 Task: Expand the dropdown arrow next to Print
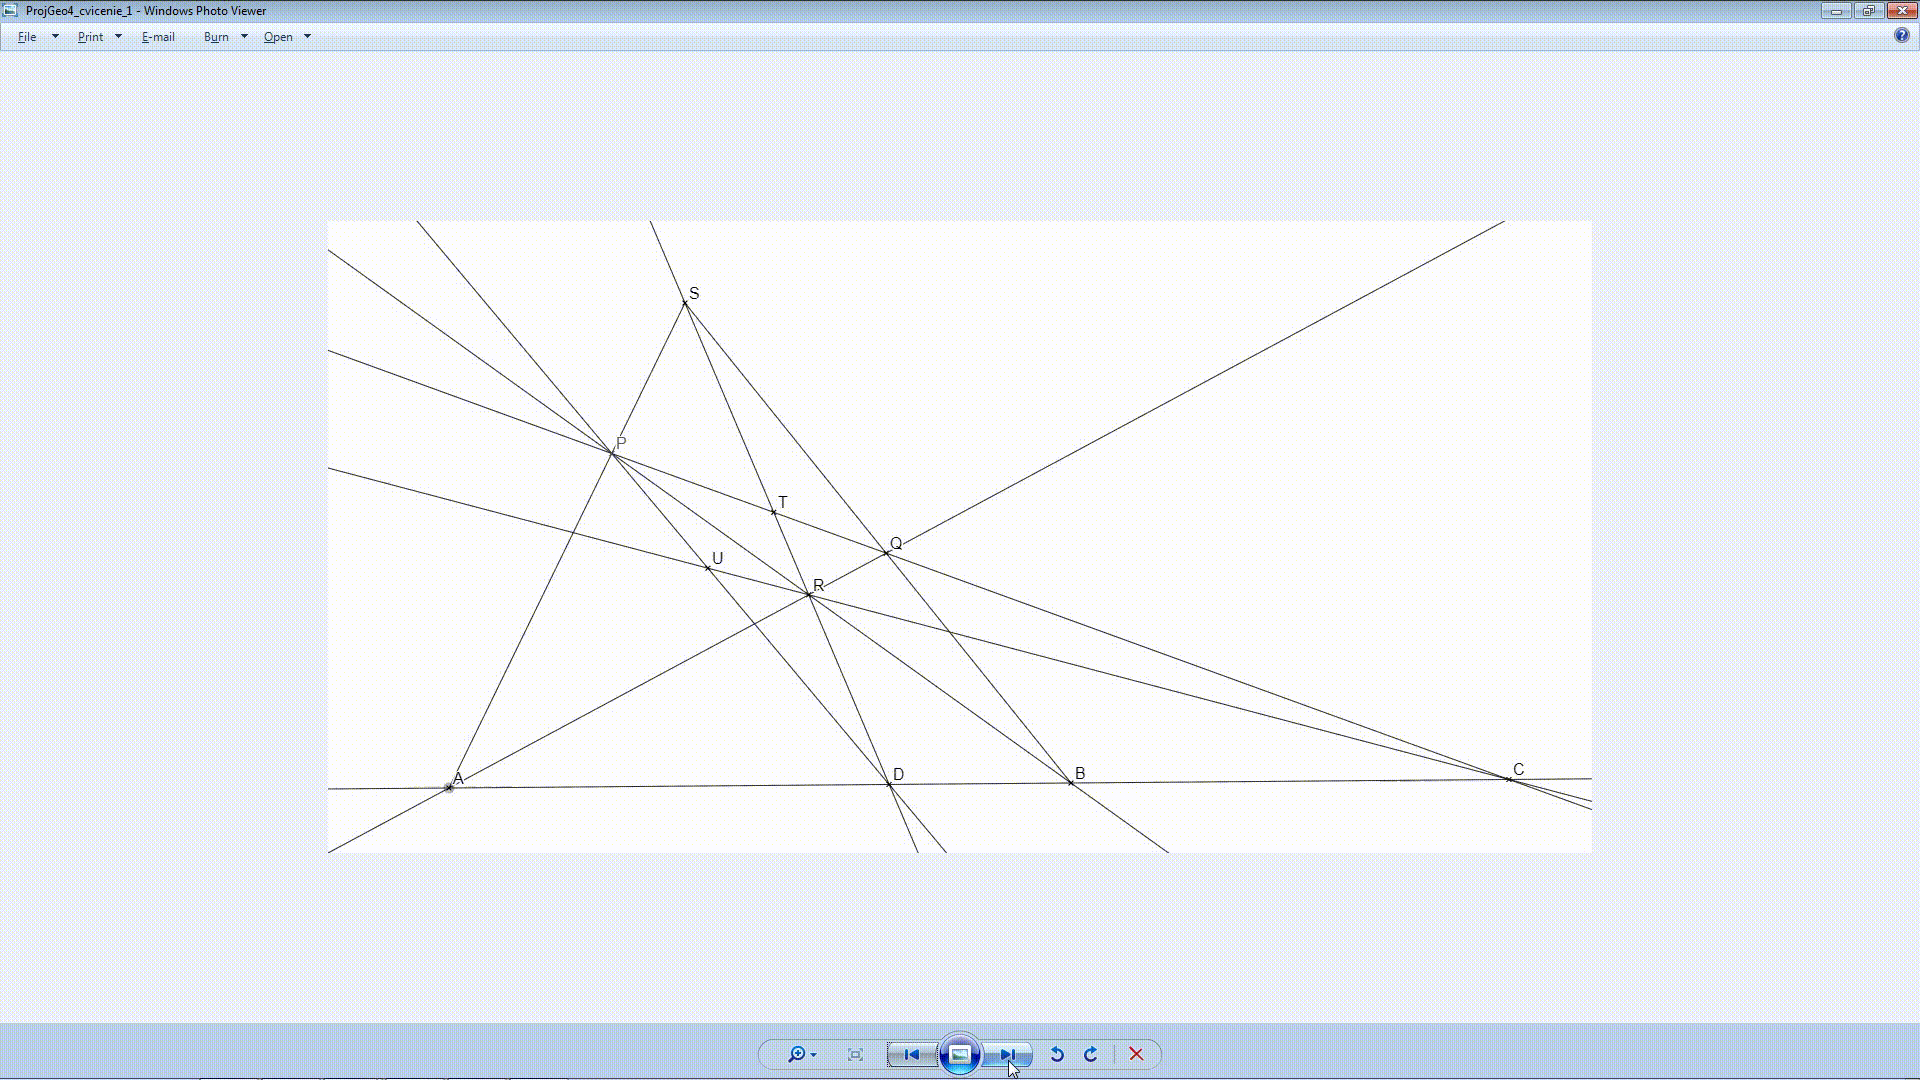tap(118, 37)
